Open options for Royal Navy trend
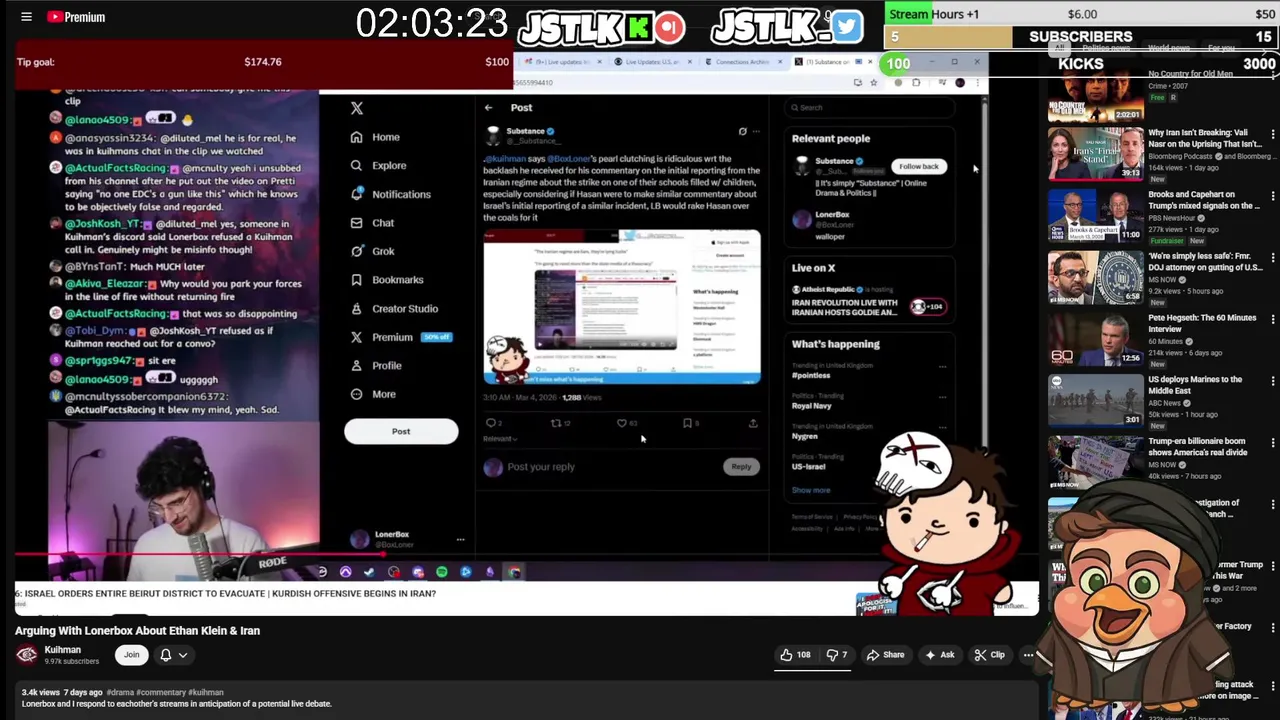 point(942,396)
